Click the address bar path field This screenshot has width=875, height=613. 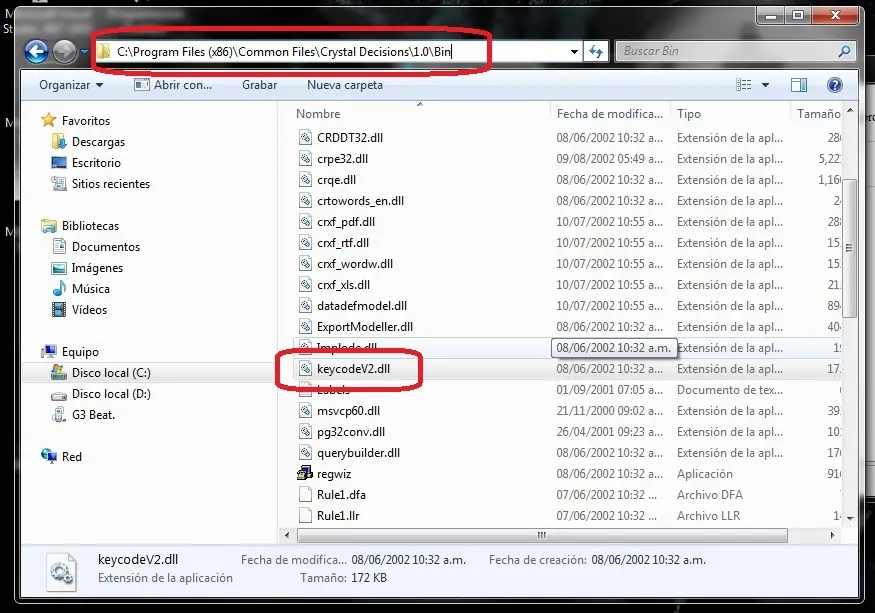pos(338,52)
